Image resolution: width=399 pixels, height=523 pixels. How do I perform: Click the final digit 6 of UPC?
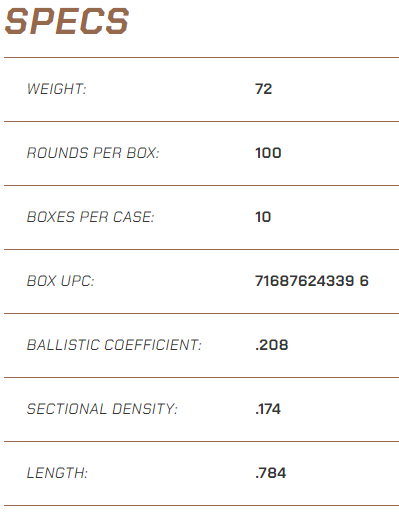364,281
